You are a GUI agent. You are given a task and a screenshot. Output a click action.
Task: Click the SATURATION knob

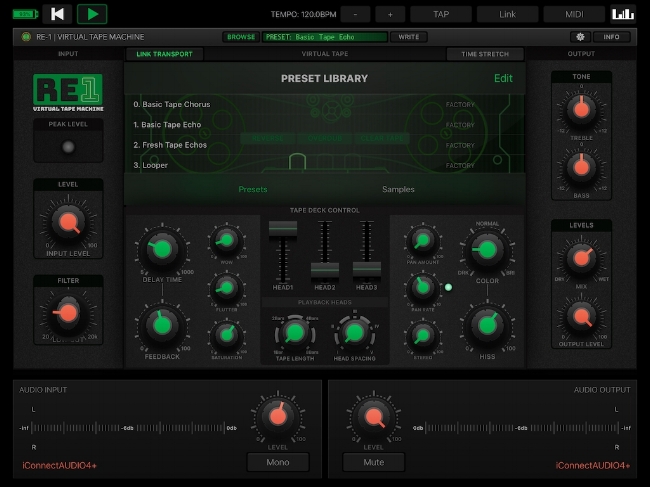pyautogui.click(x=226, y=334)
